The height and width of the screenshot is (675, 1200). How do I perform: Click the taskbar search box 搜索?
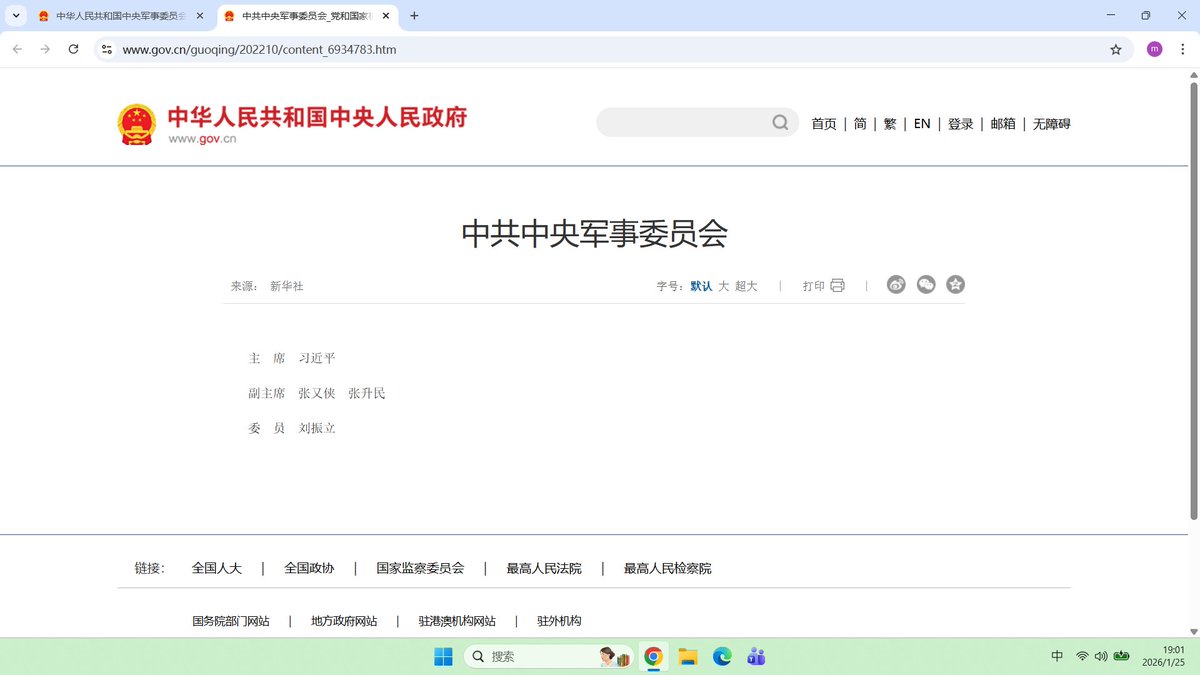pos(549,657)
